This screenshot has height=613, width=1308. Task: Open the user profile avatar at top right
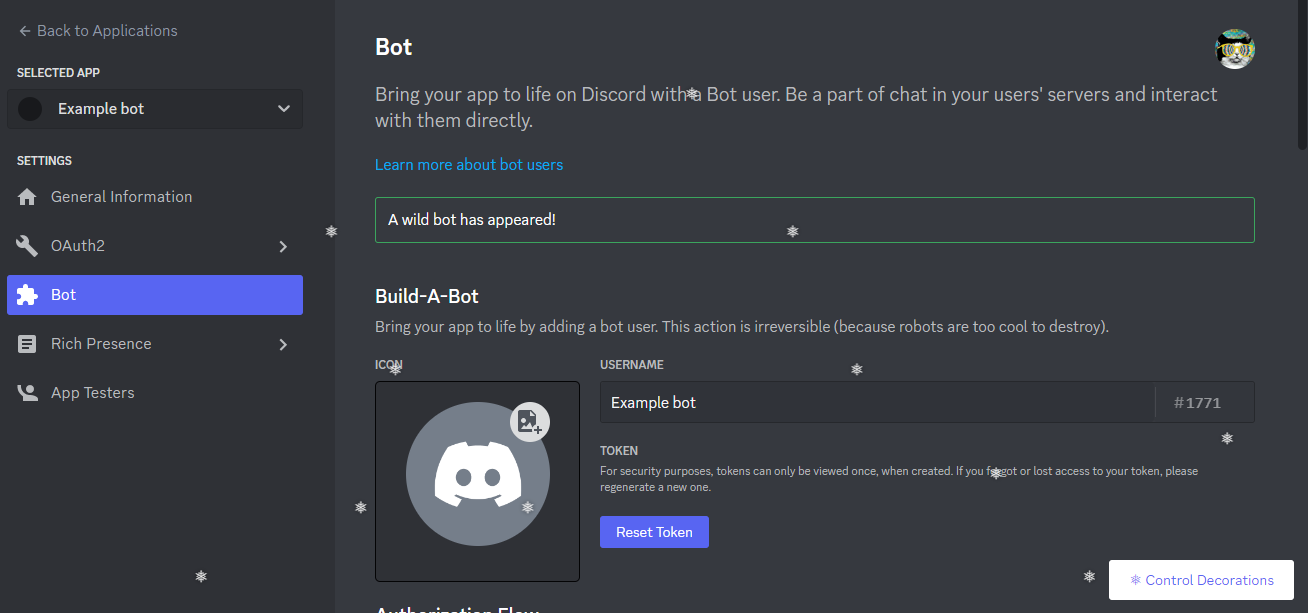tap(1235, 49)
